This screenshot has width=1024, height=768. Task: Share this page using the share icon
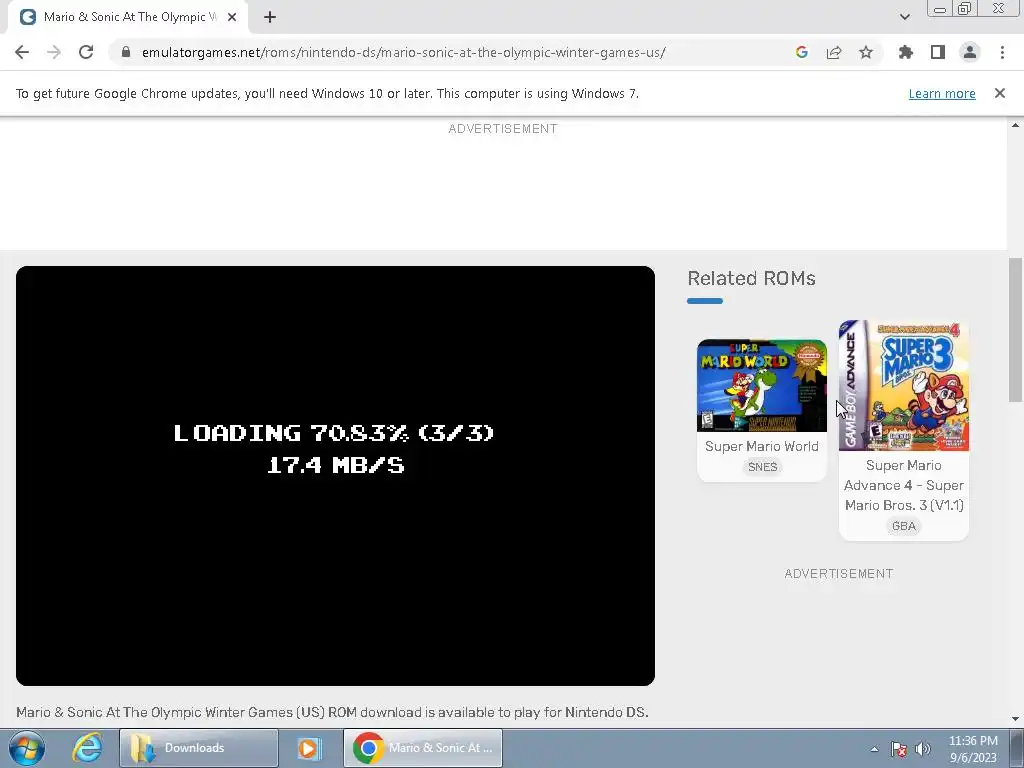tap(834, 52)
